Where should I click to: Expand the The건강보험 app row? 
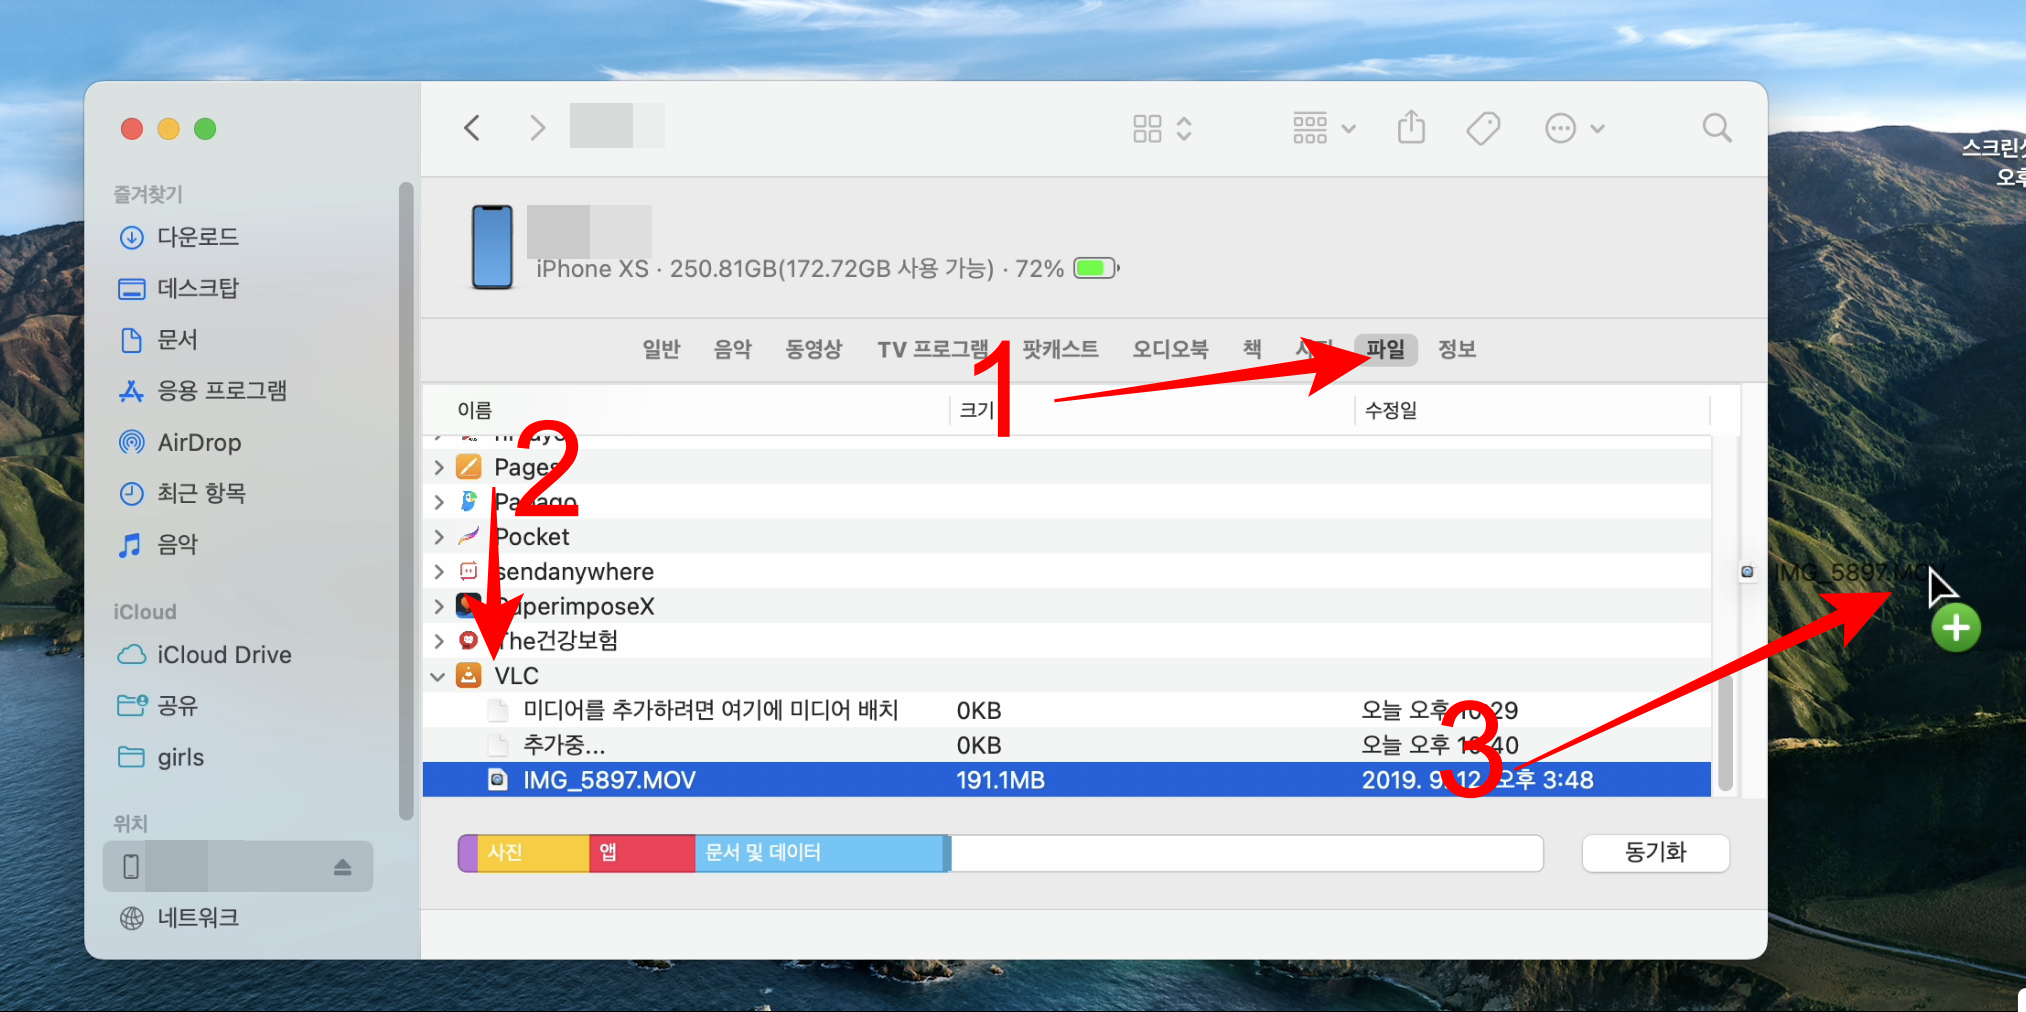(x=438, y=641)
